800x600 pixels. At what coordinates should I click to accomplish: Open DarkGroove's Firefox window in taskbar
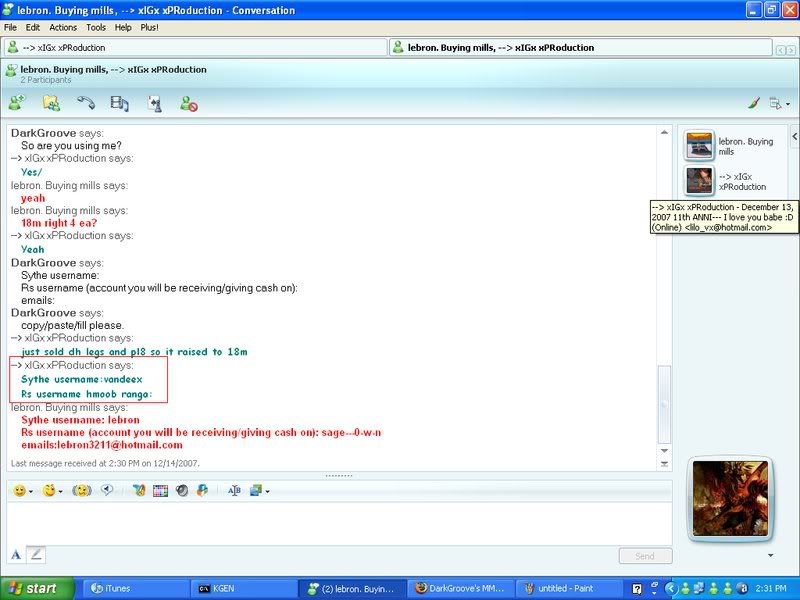tap(461, 588)
